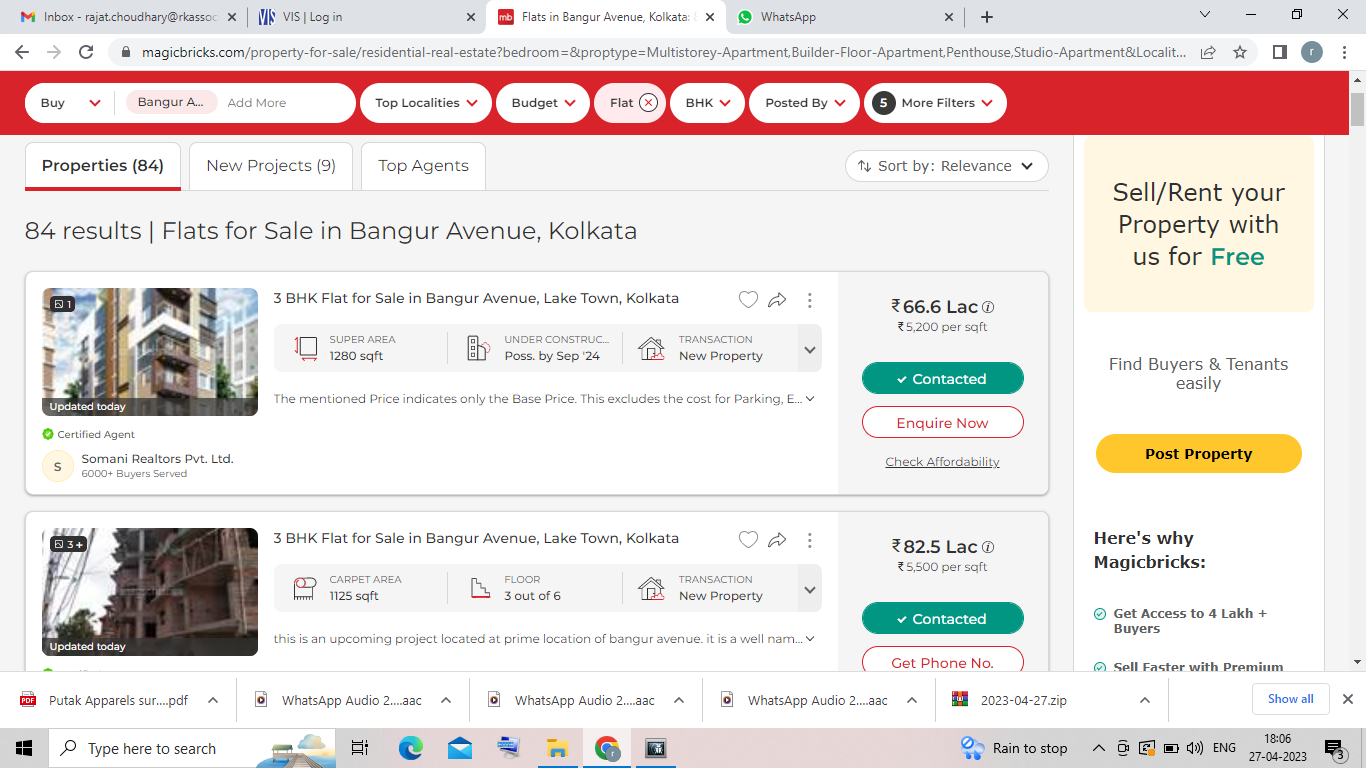1366x768 pixels.
Task: Share the 66.6 Lac flat listing
Action: (x=777, y=299)
